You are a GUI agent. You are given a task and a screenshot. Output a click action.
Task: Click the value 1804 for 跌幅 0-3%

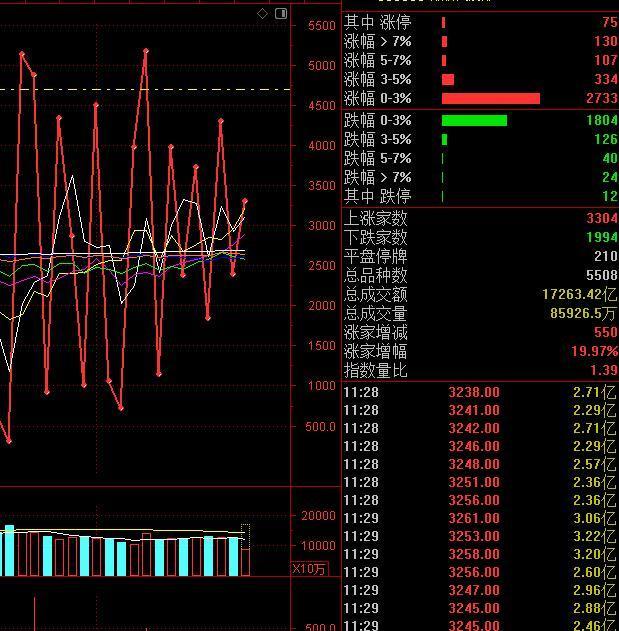[601, 120]
